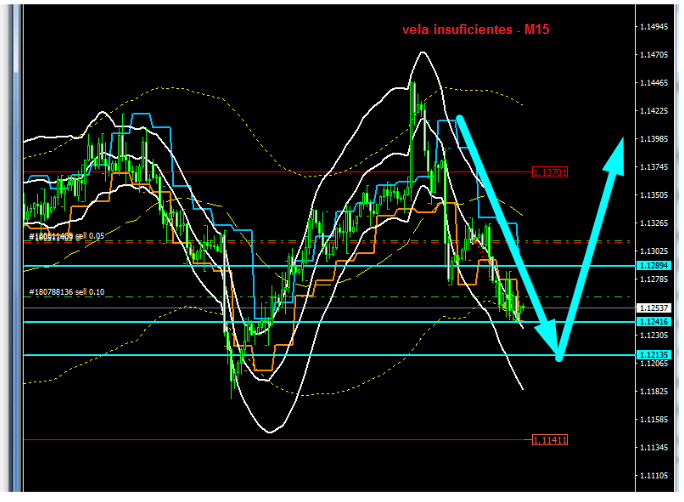The height and width of the screenshot is (502, 684).
Task: Click the cyan upward arrow drawing
Action: pos(592,250)
